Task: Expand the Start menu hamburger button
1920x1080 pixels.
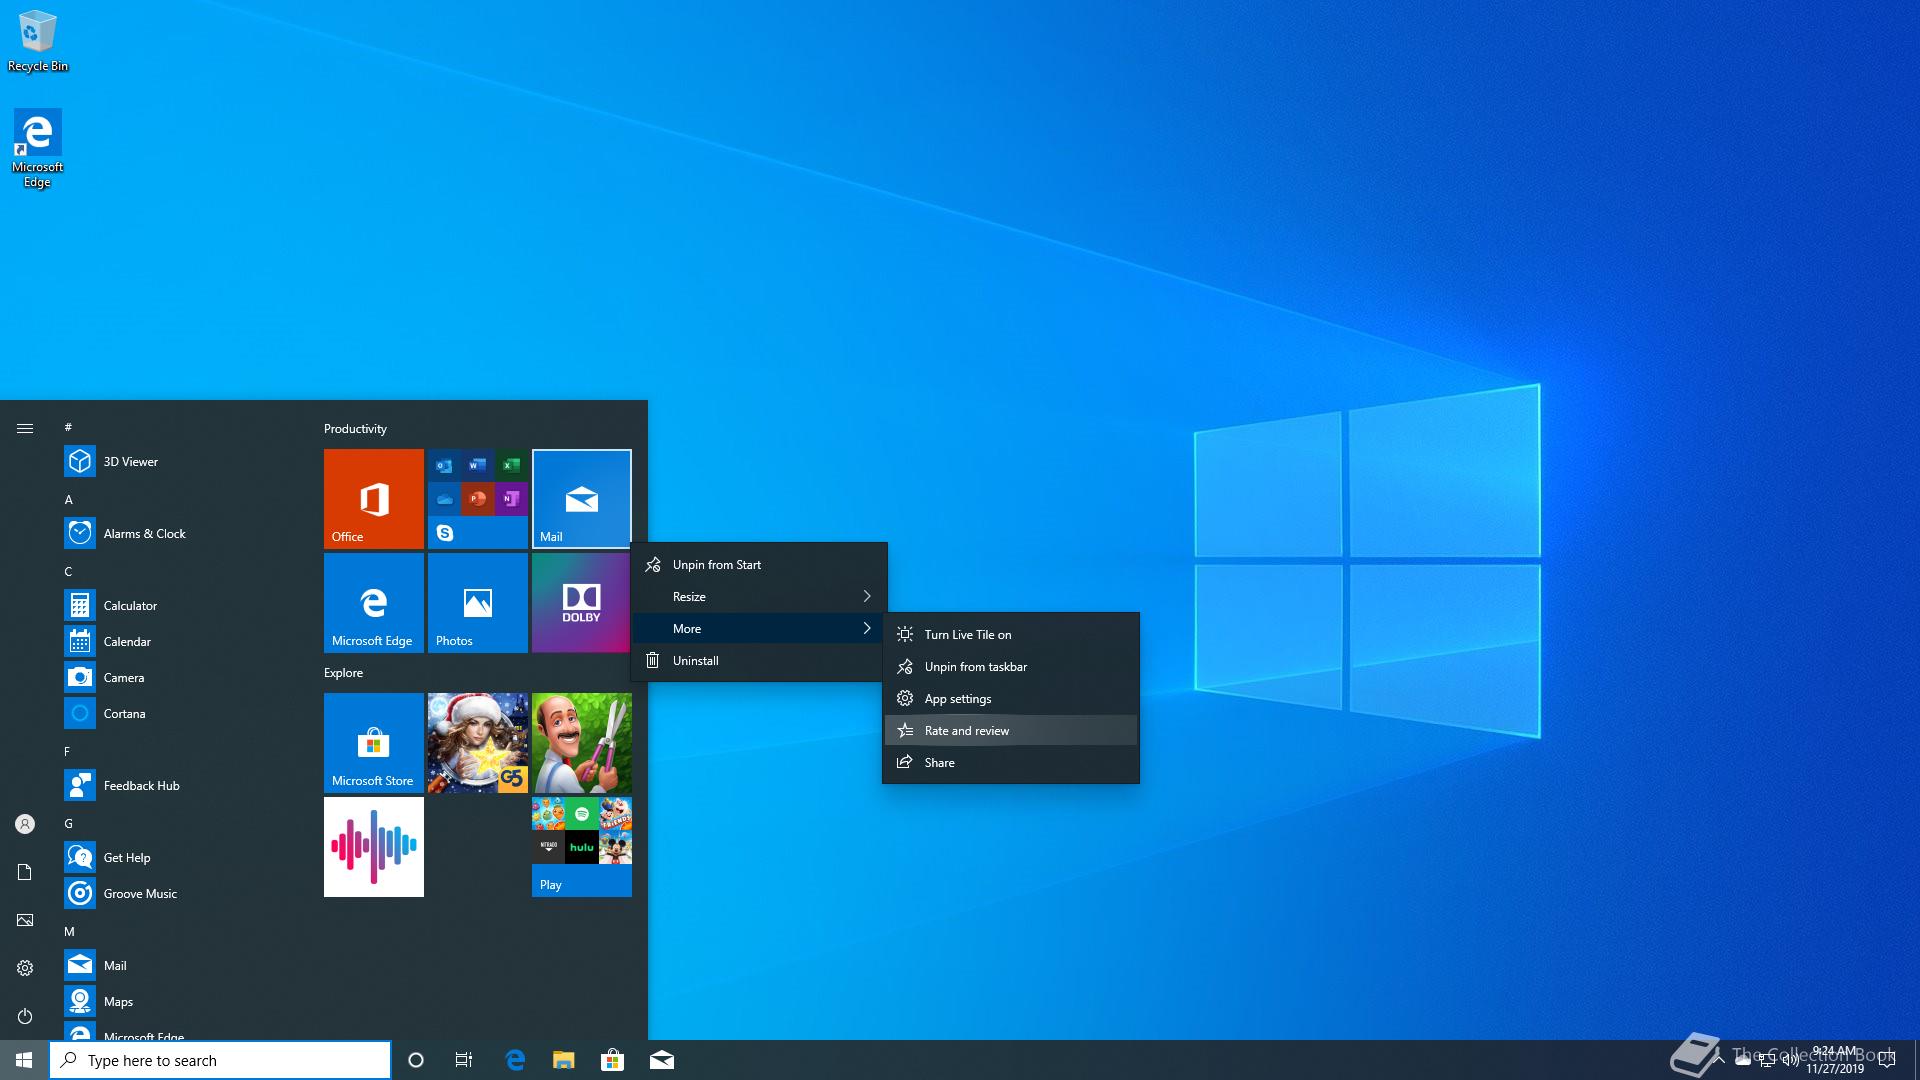Action: pos(25,428)
